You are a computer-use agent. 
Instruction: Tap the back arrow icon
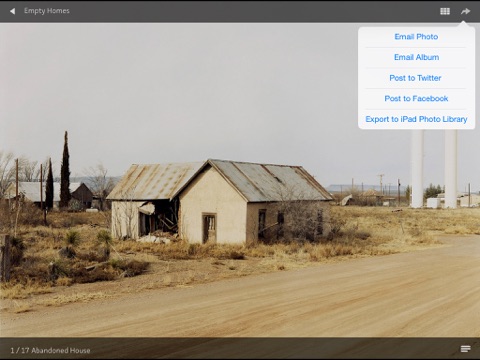pos(12,11)
